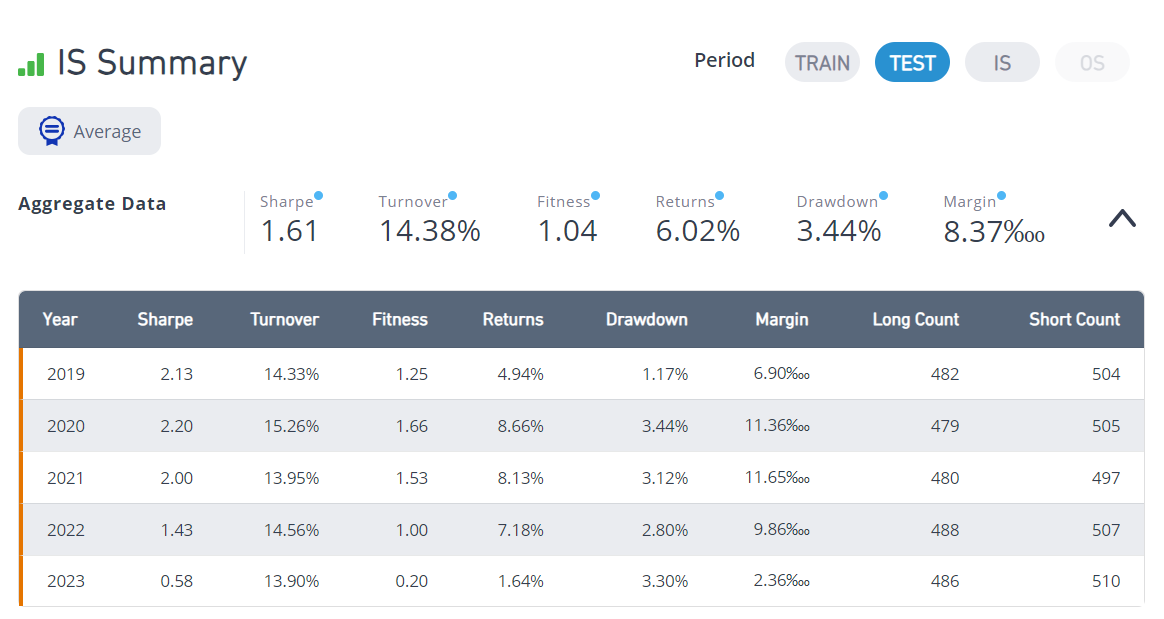Sort table by Sharpe column header
The image size is (1164, 619).
click(165, 319)
